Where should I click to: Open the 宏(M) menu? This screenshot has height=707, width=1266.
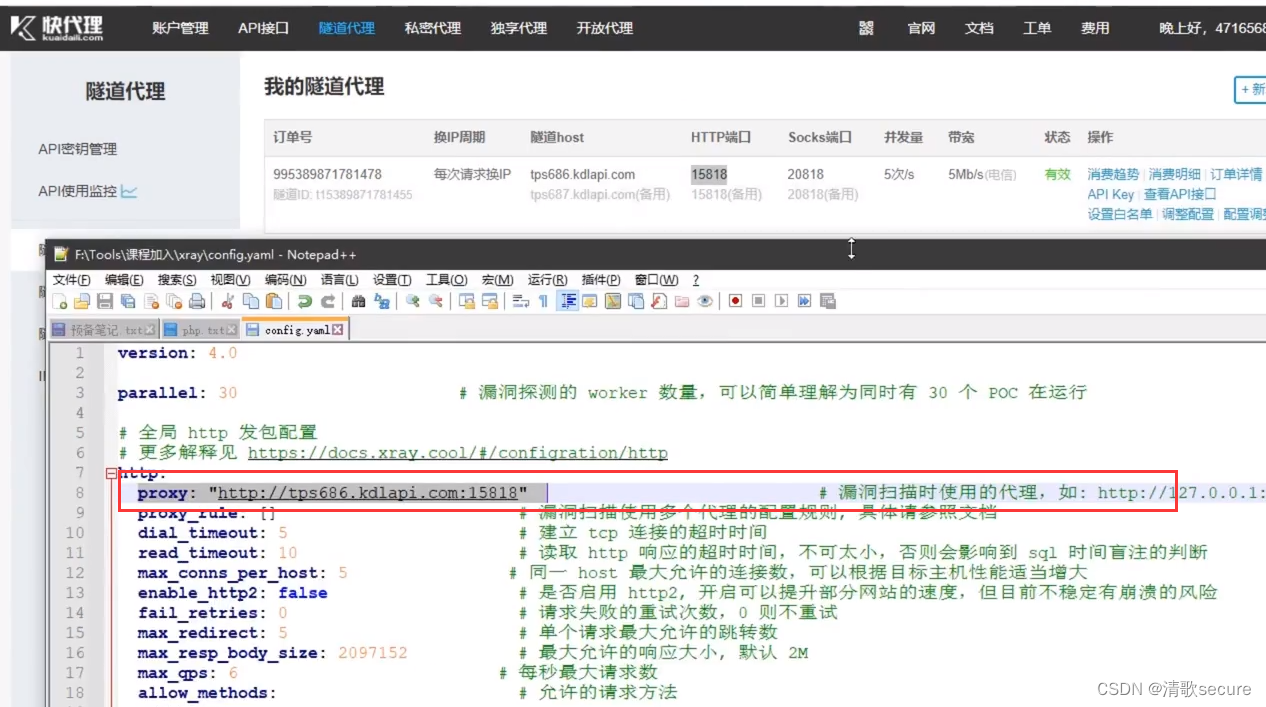497,280
